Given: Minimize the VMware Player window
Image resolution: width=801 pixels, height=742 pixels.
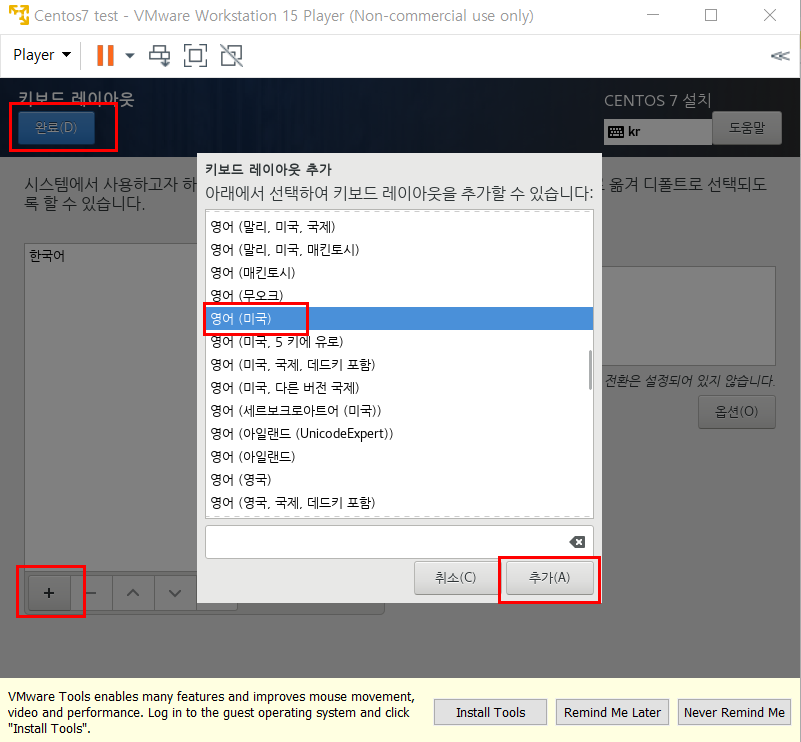Looking at the screenshot, I should point(653,15).
